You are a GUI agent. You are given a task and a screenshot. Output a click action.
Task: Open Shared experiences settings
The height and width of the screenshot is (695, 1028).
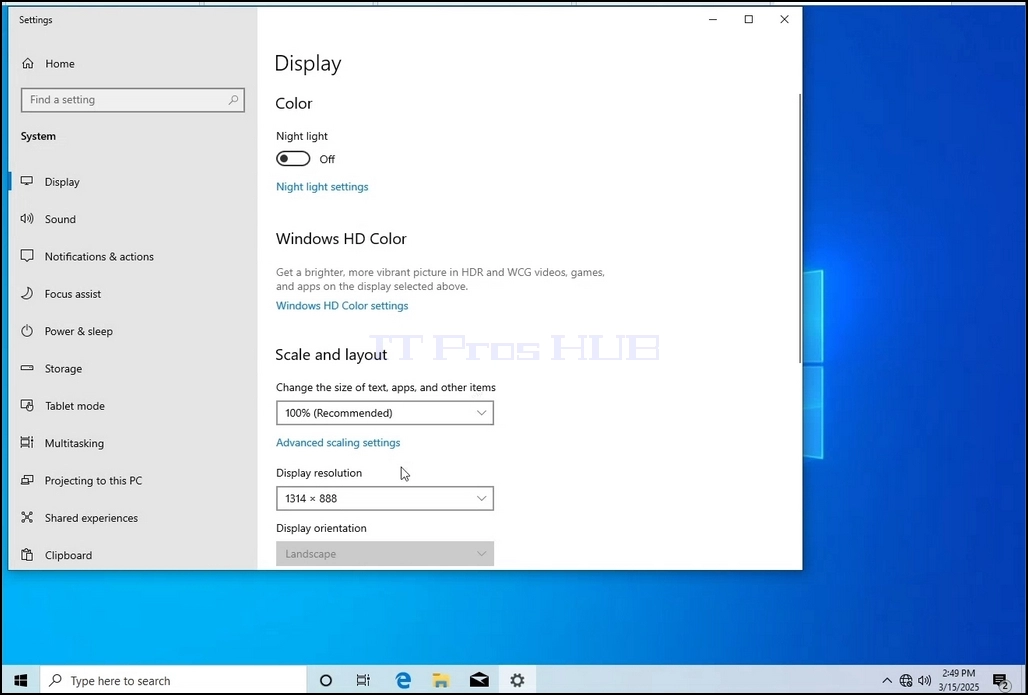pyautogui.click(x=133, y=518)
